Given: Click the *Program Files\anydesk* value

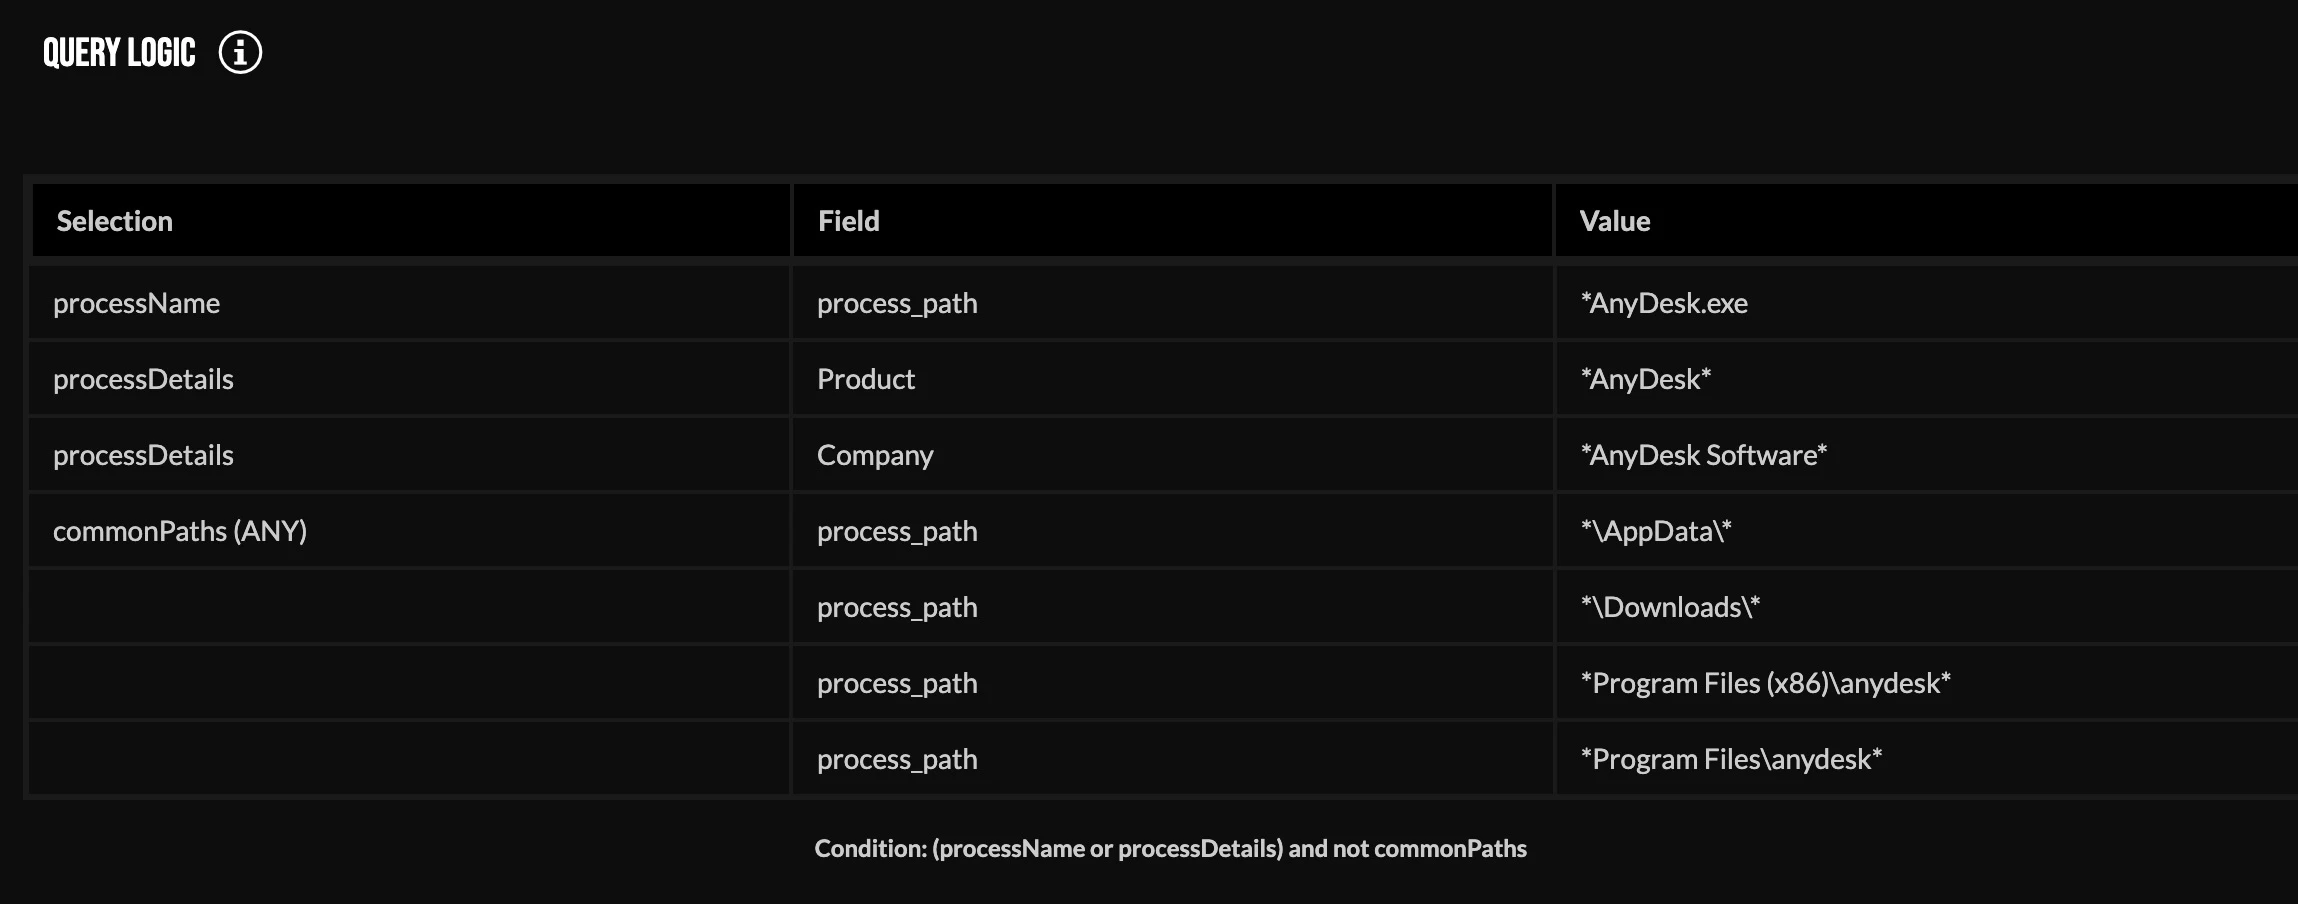Looking at the screenshot, I should [x=1731, y=759].
